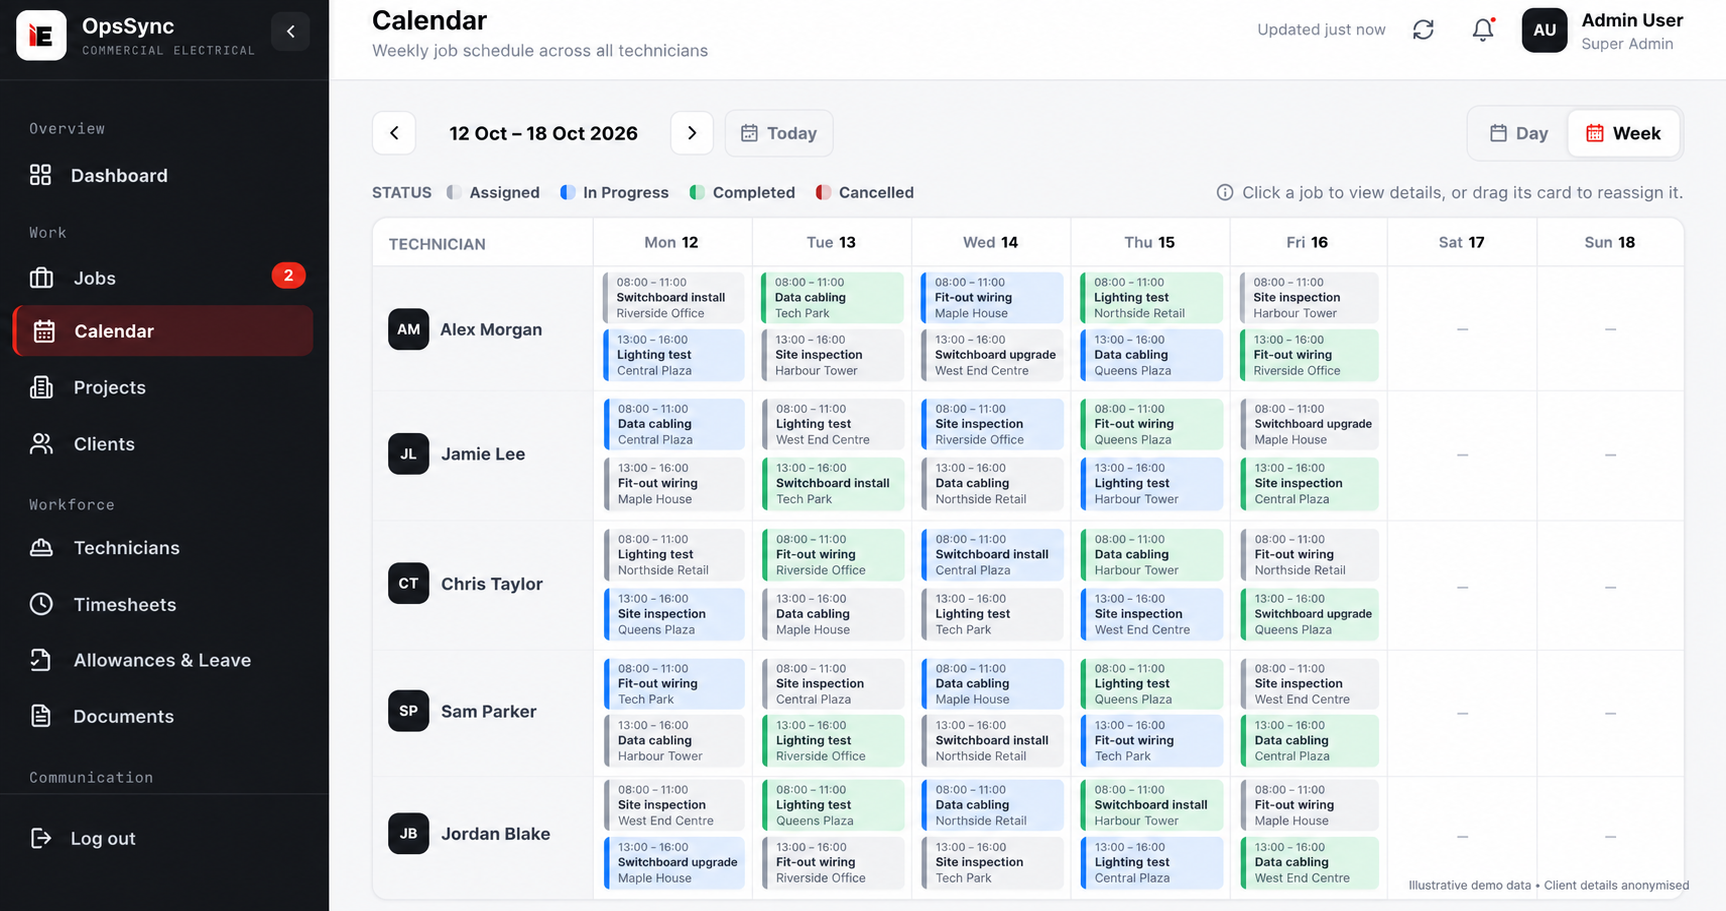Switch to Week view
1726x911 pixels.
[1624, 133]
